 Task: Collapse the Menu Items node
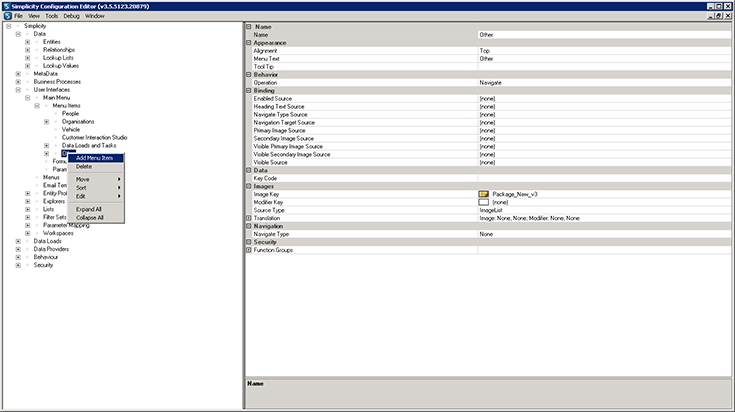(x=37, y=106)
